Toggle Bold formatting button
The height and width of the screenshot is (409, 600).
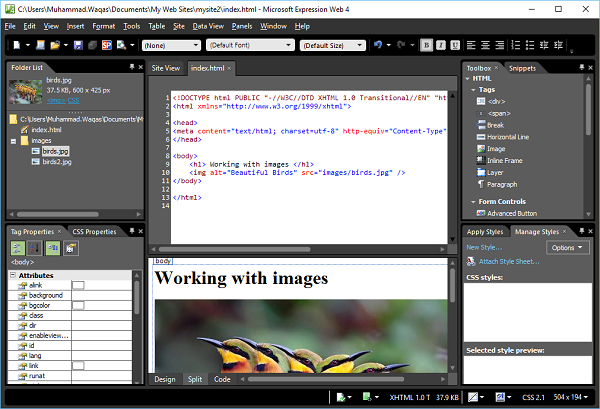(426, 45)
